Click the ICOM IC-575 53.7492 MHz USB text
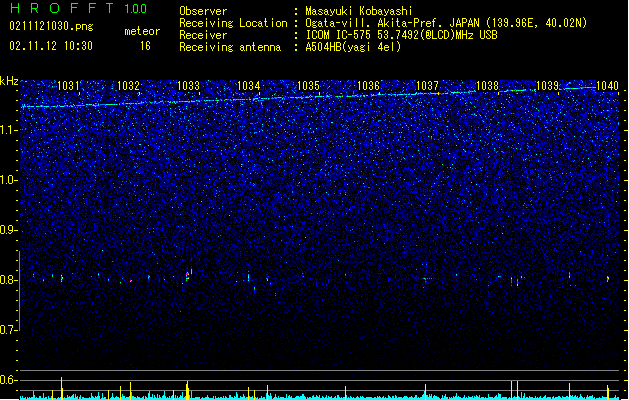The height and width of the screenshot is (400, 629). click(x=402, y=35)
